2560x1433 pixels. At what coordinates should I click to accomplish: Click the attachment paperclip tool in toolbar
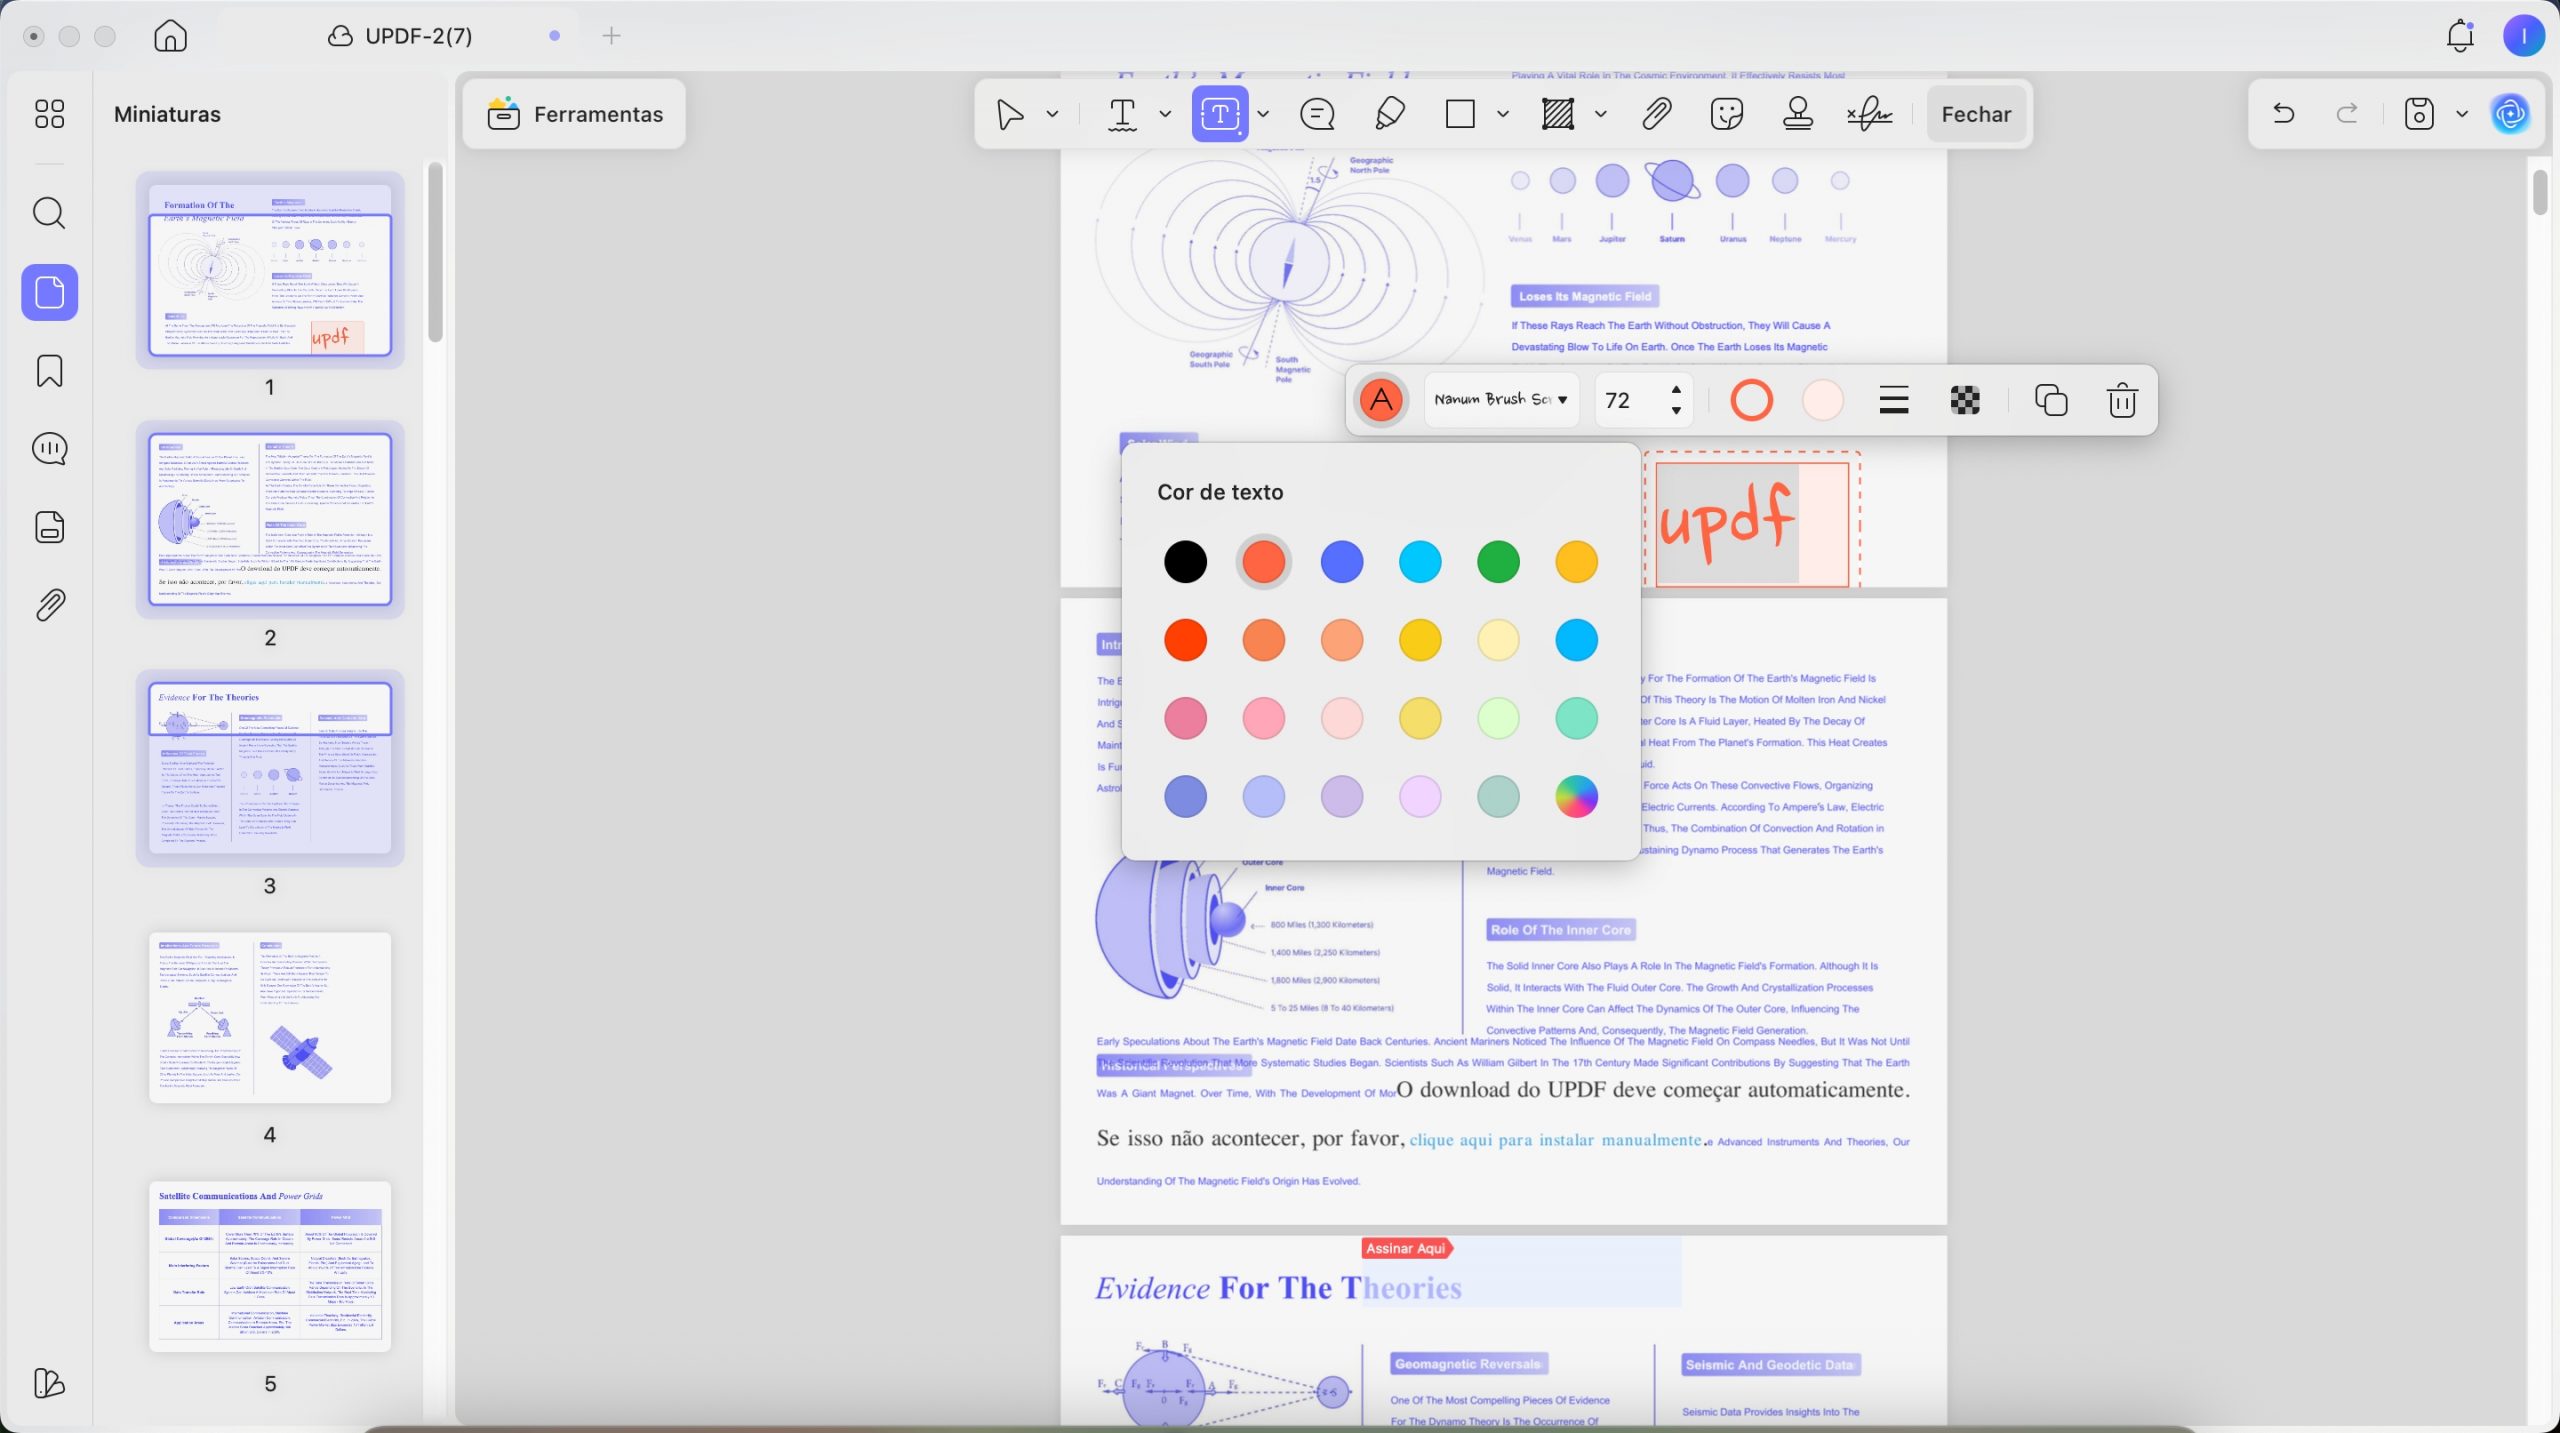1657,114
